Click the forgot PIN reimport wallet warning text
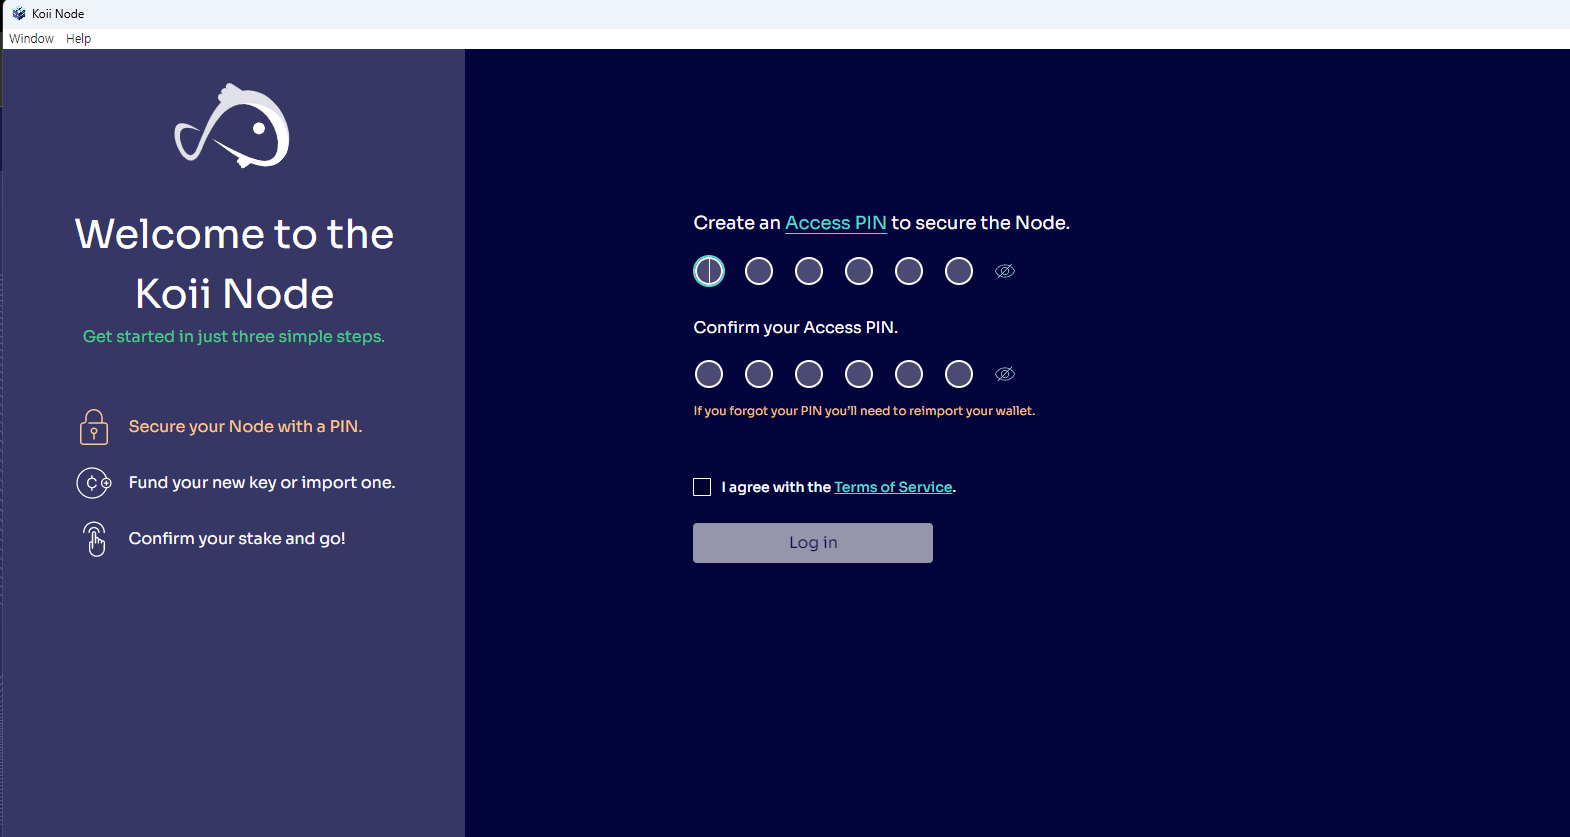 (864, 411)
